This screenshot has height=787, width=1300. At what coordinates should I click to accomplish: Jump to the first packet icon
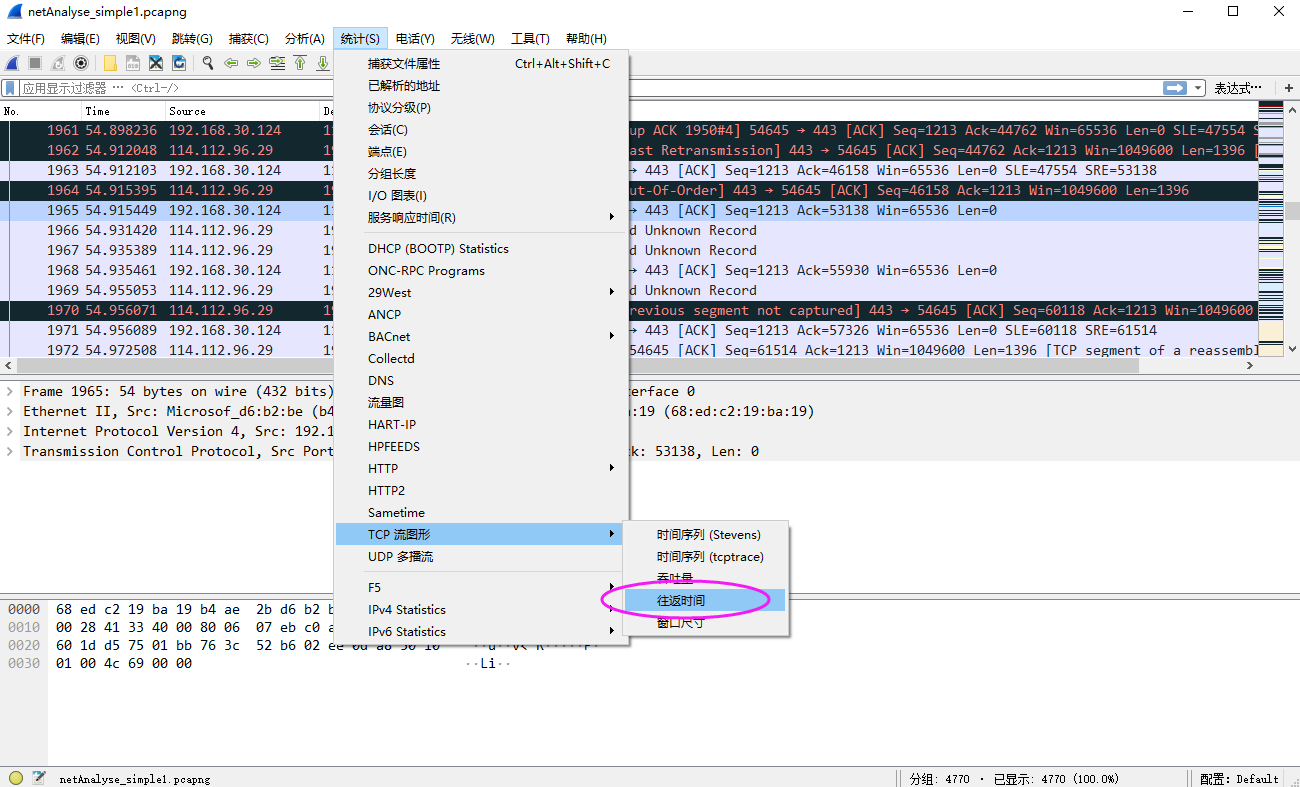[300, 63]
